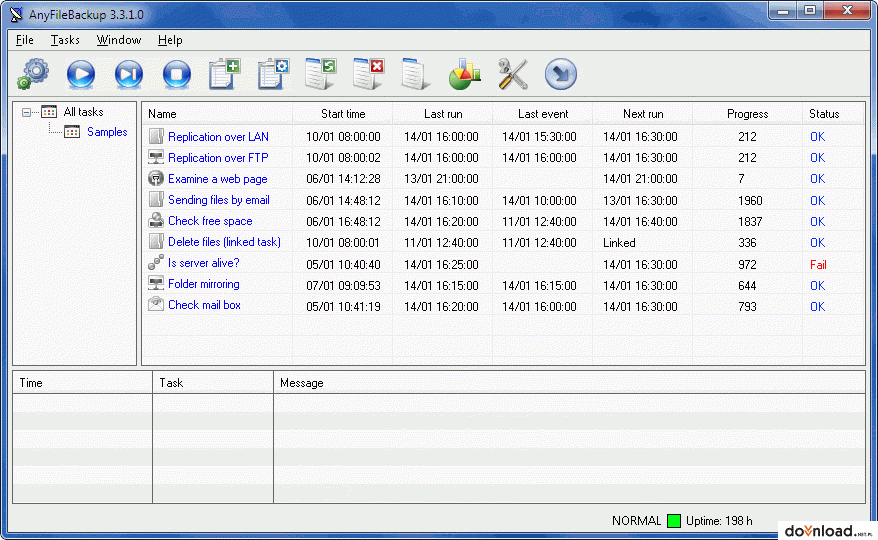Sort by the Last run column header
Image resolution: width=878 pixels, height=540 pixels.
(x=443, y=114)
